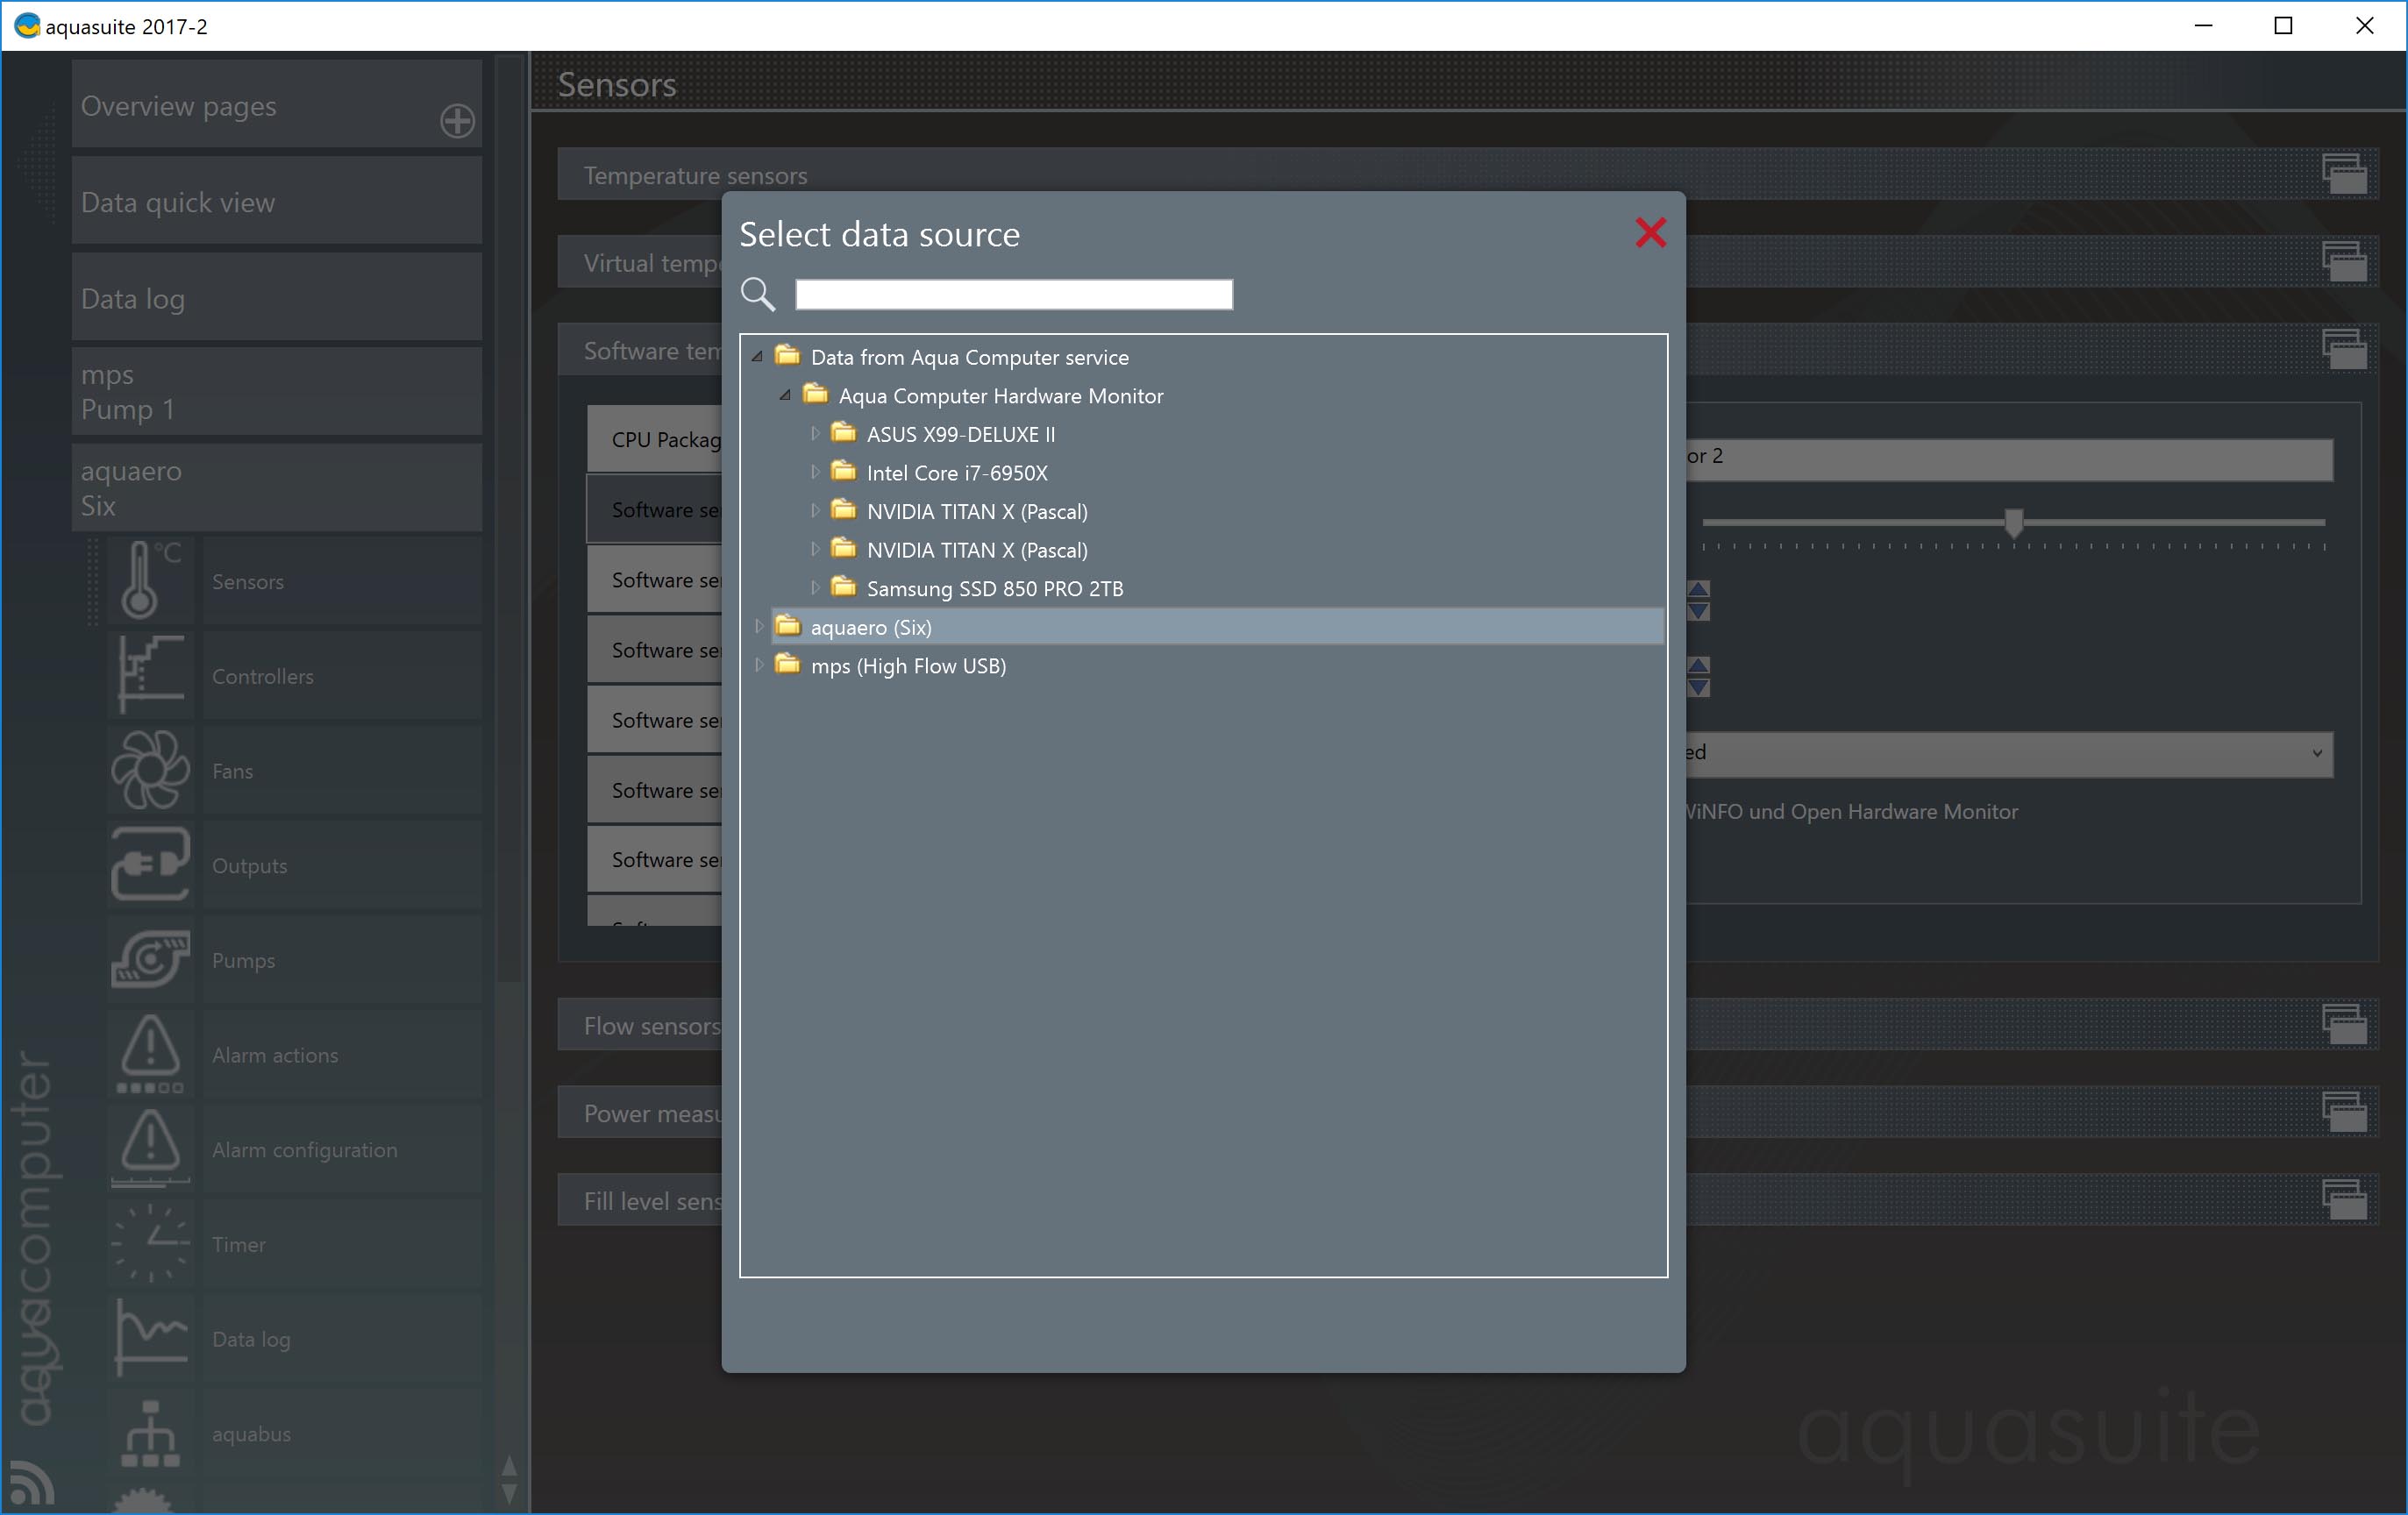The width and height of the screenshot is (2408, 1515).
Task: Open the Data quick view menu item
Action: click(276, 202)
